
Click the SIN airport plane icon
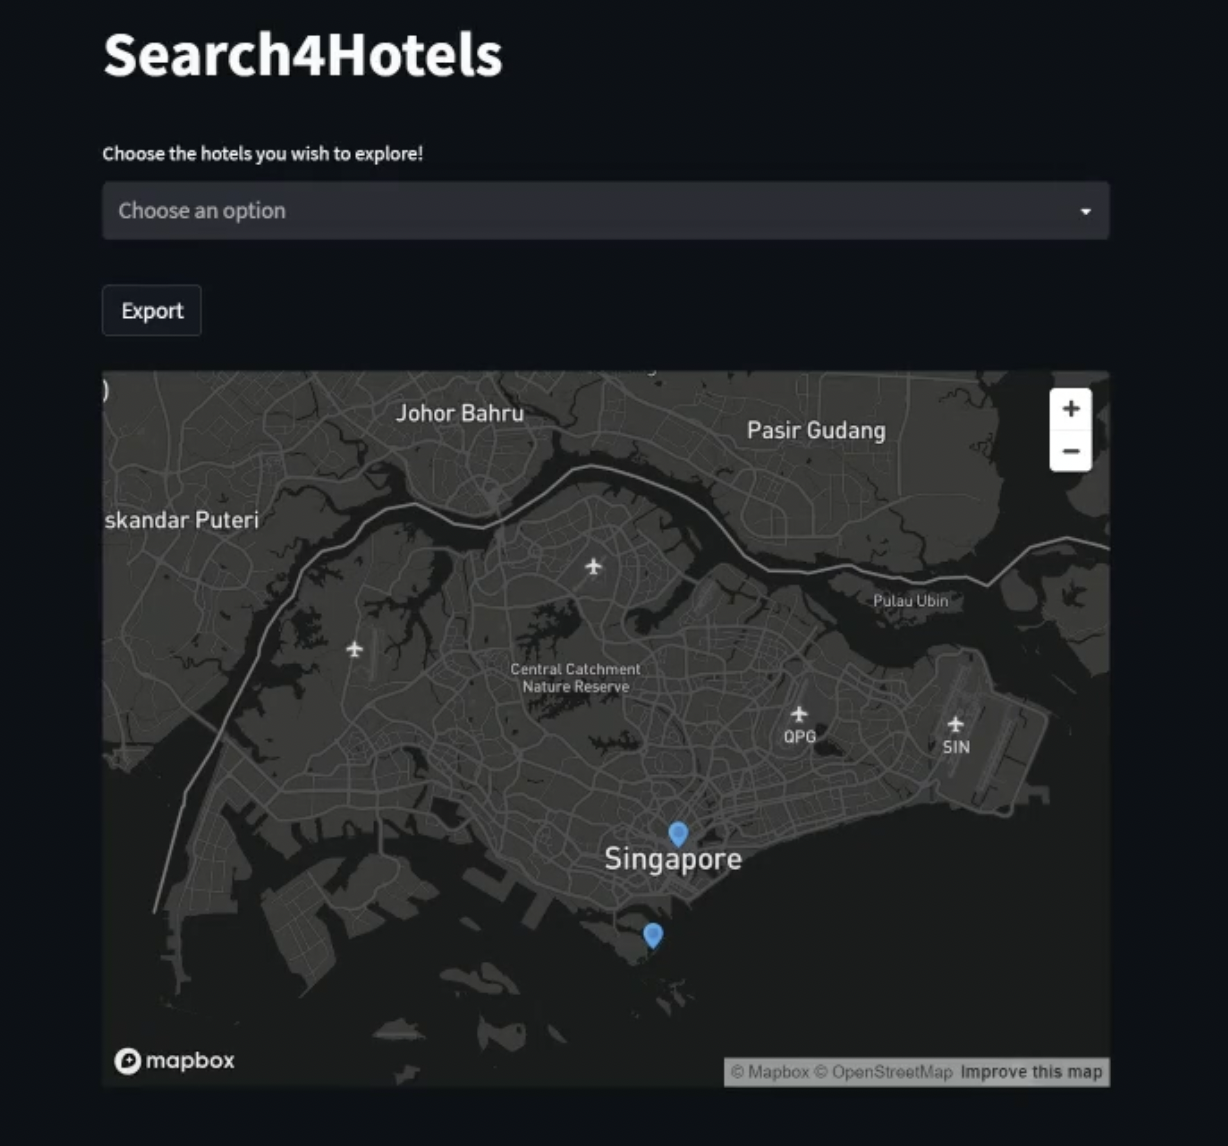(956, 724)
